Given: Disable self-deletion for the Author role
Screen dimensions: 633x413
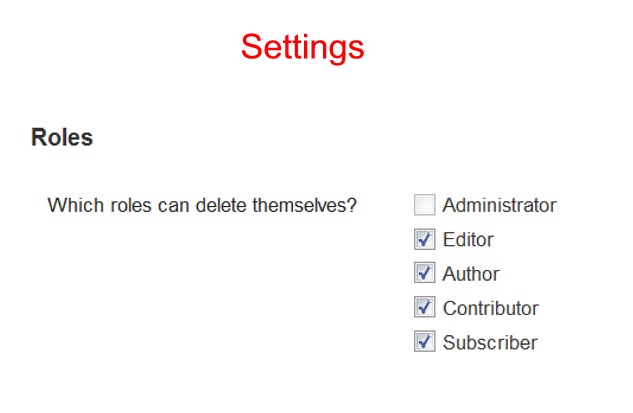Looking at the screenshot, I should tap(424, 274).
